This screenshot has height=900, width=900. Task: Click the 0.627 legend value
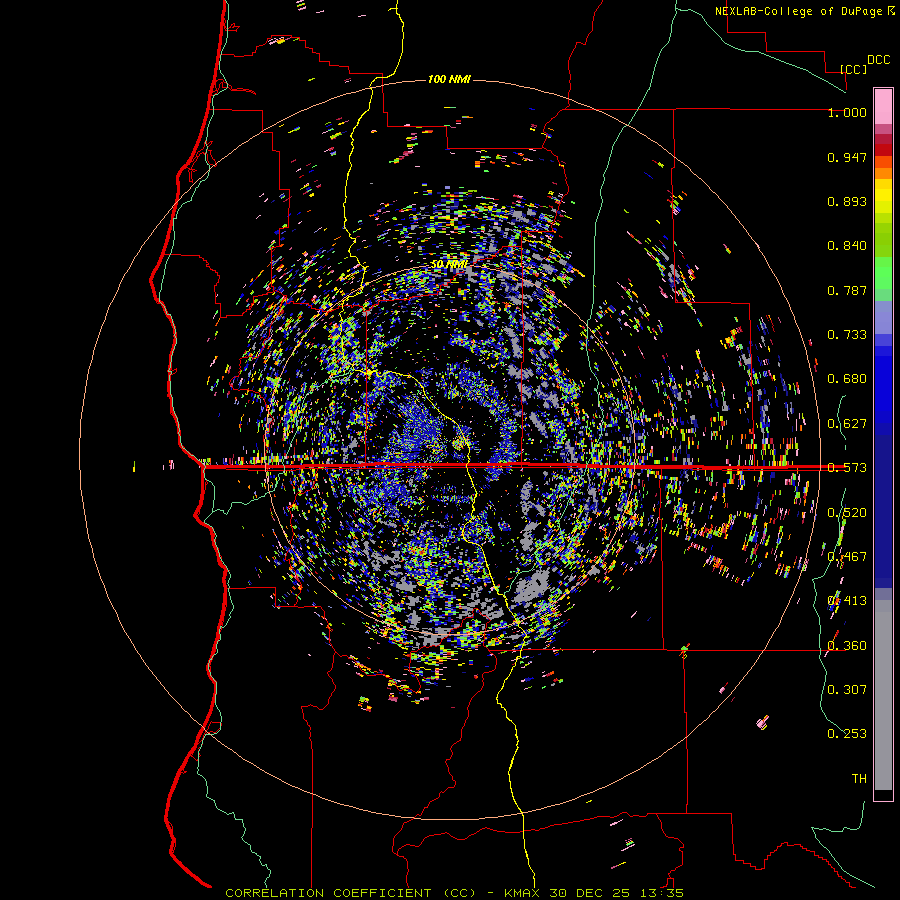847,424
